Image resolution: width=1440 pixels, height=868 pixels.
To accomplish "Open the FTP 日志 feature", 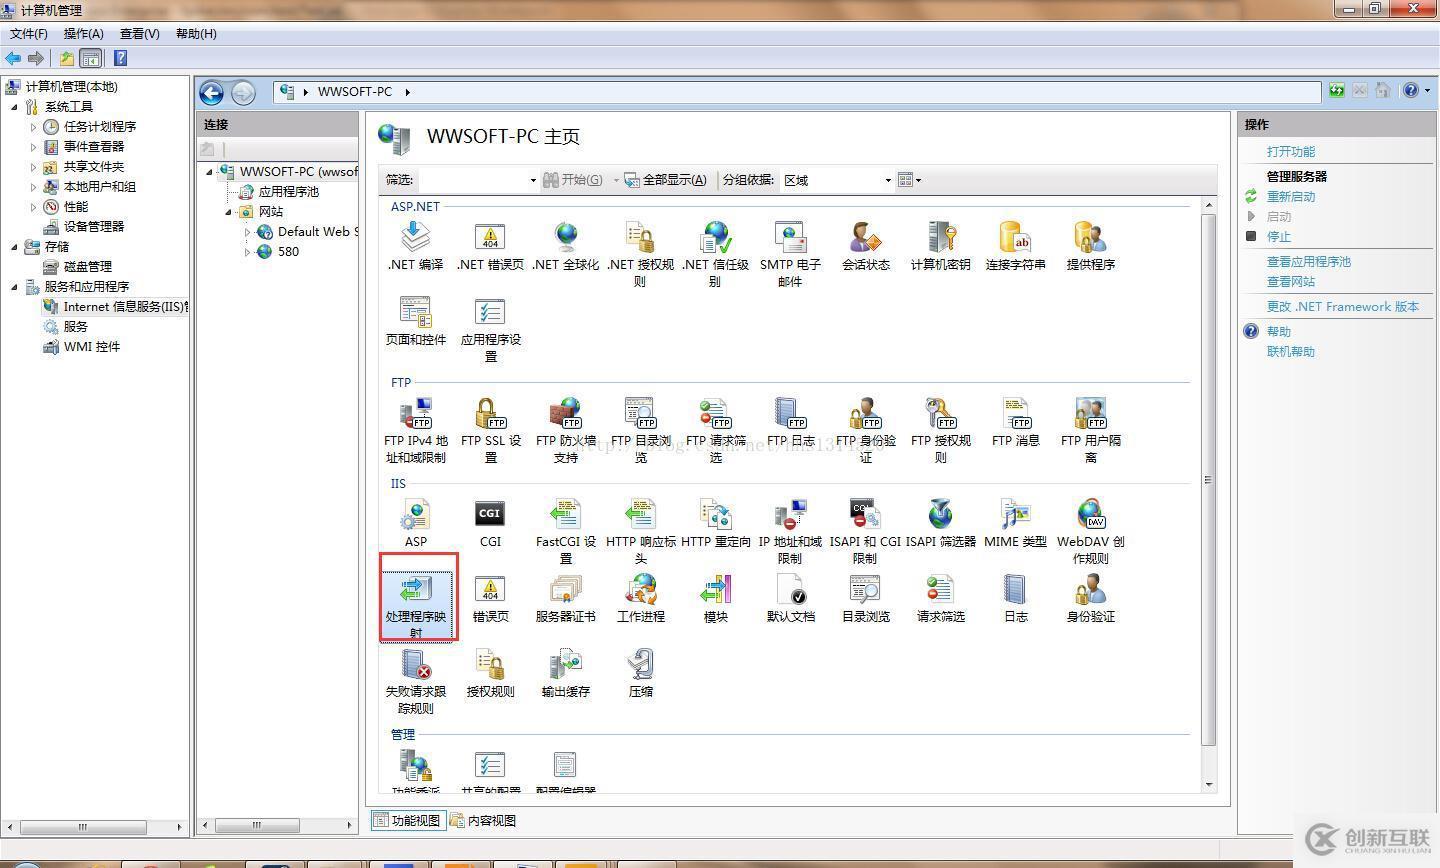I will click(x=790, y=422).
